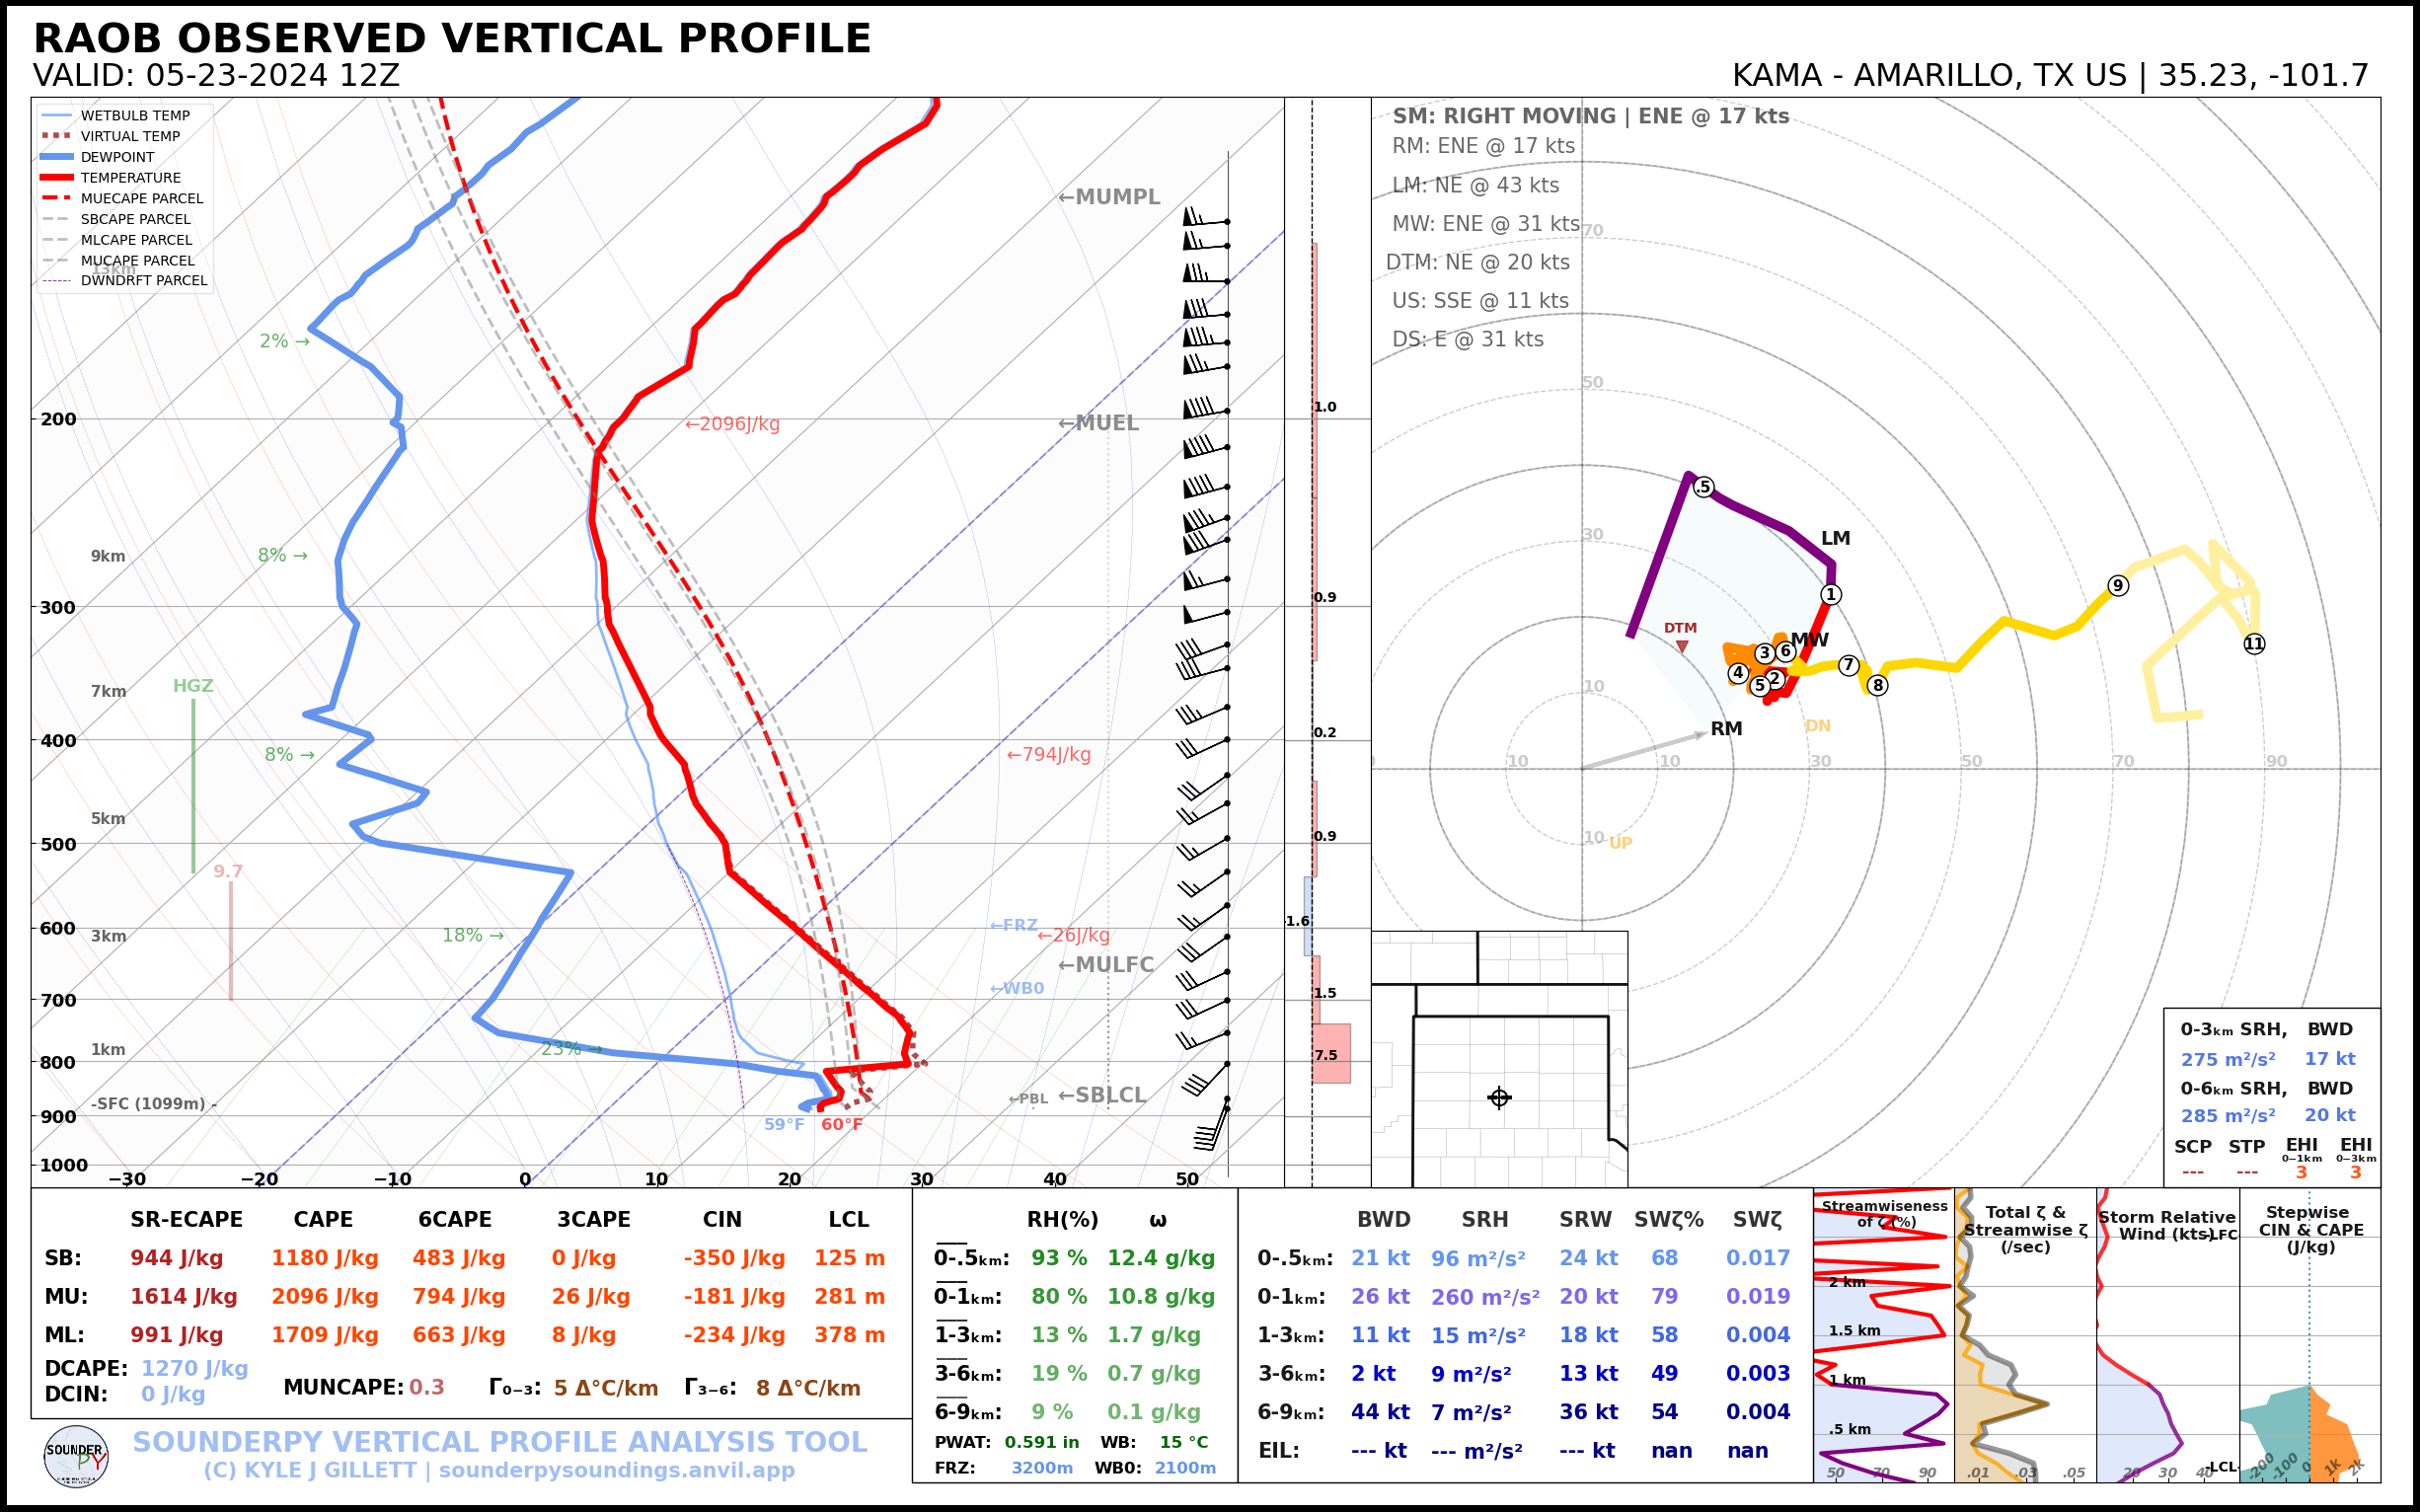Viewport: 2420px width, 1512px height.
Task: Click the circled 7 marker on the hodograph
Action: click(1848, 665)
